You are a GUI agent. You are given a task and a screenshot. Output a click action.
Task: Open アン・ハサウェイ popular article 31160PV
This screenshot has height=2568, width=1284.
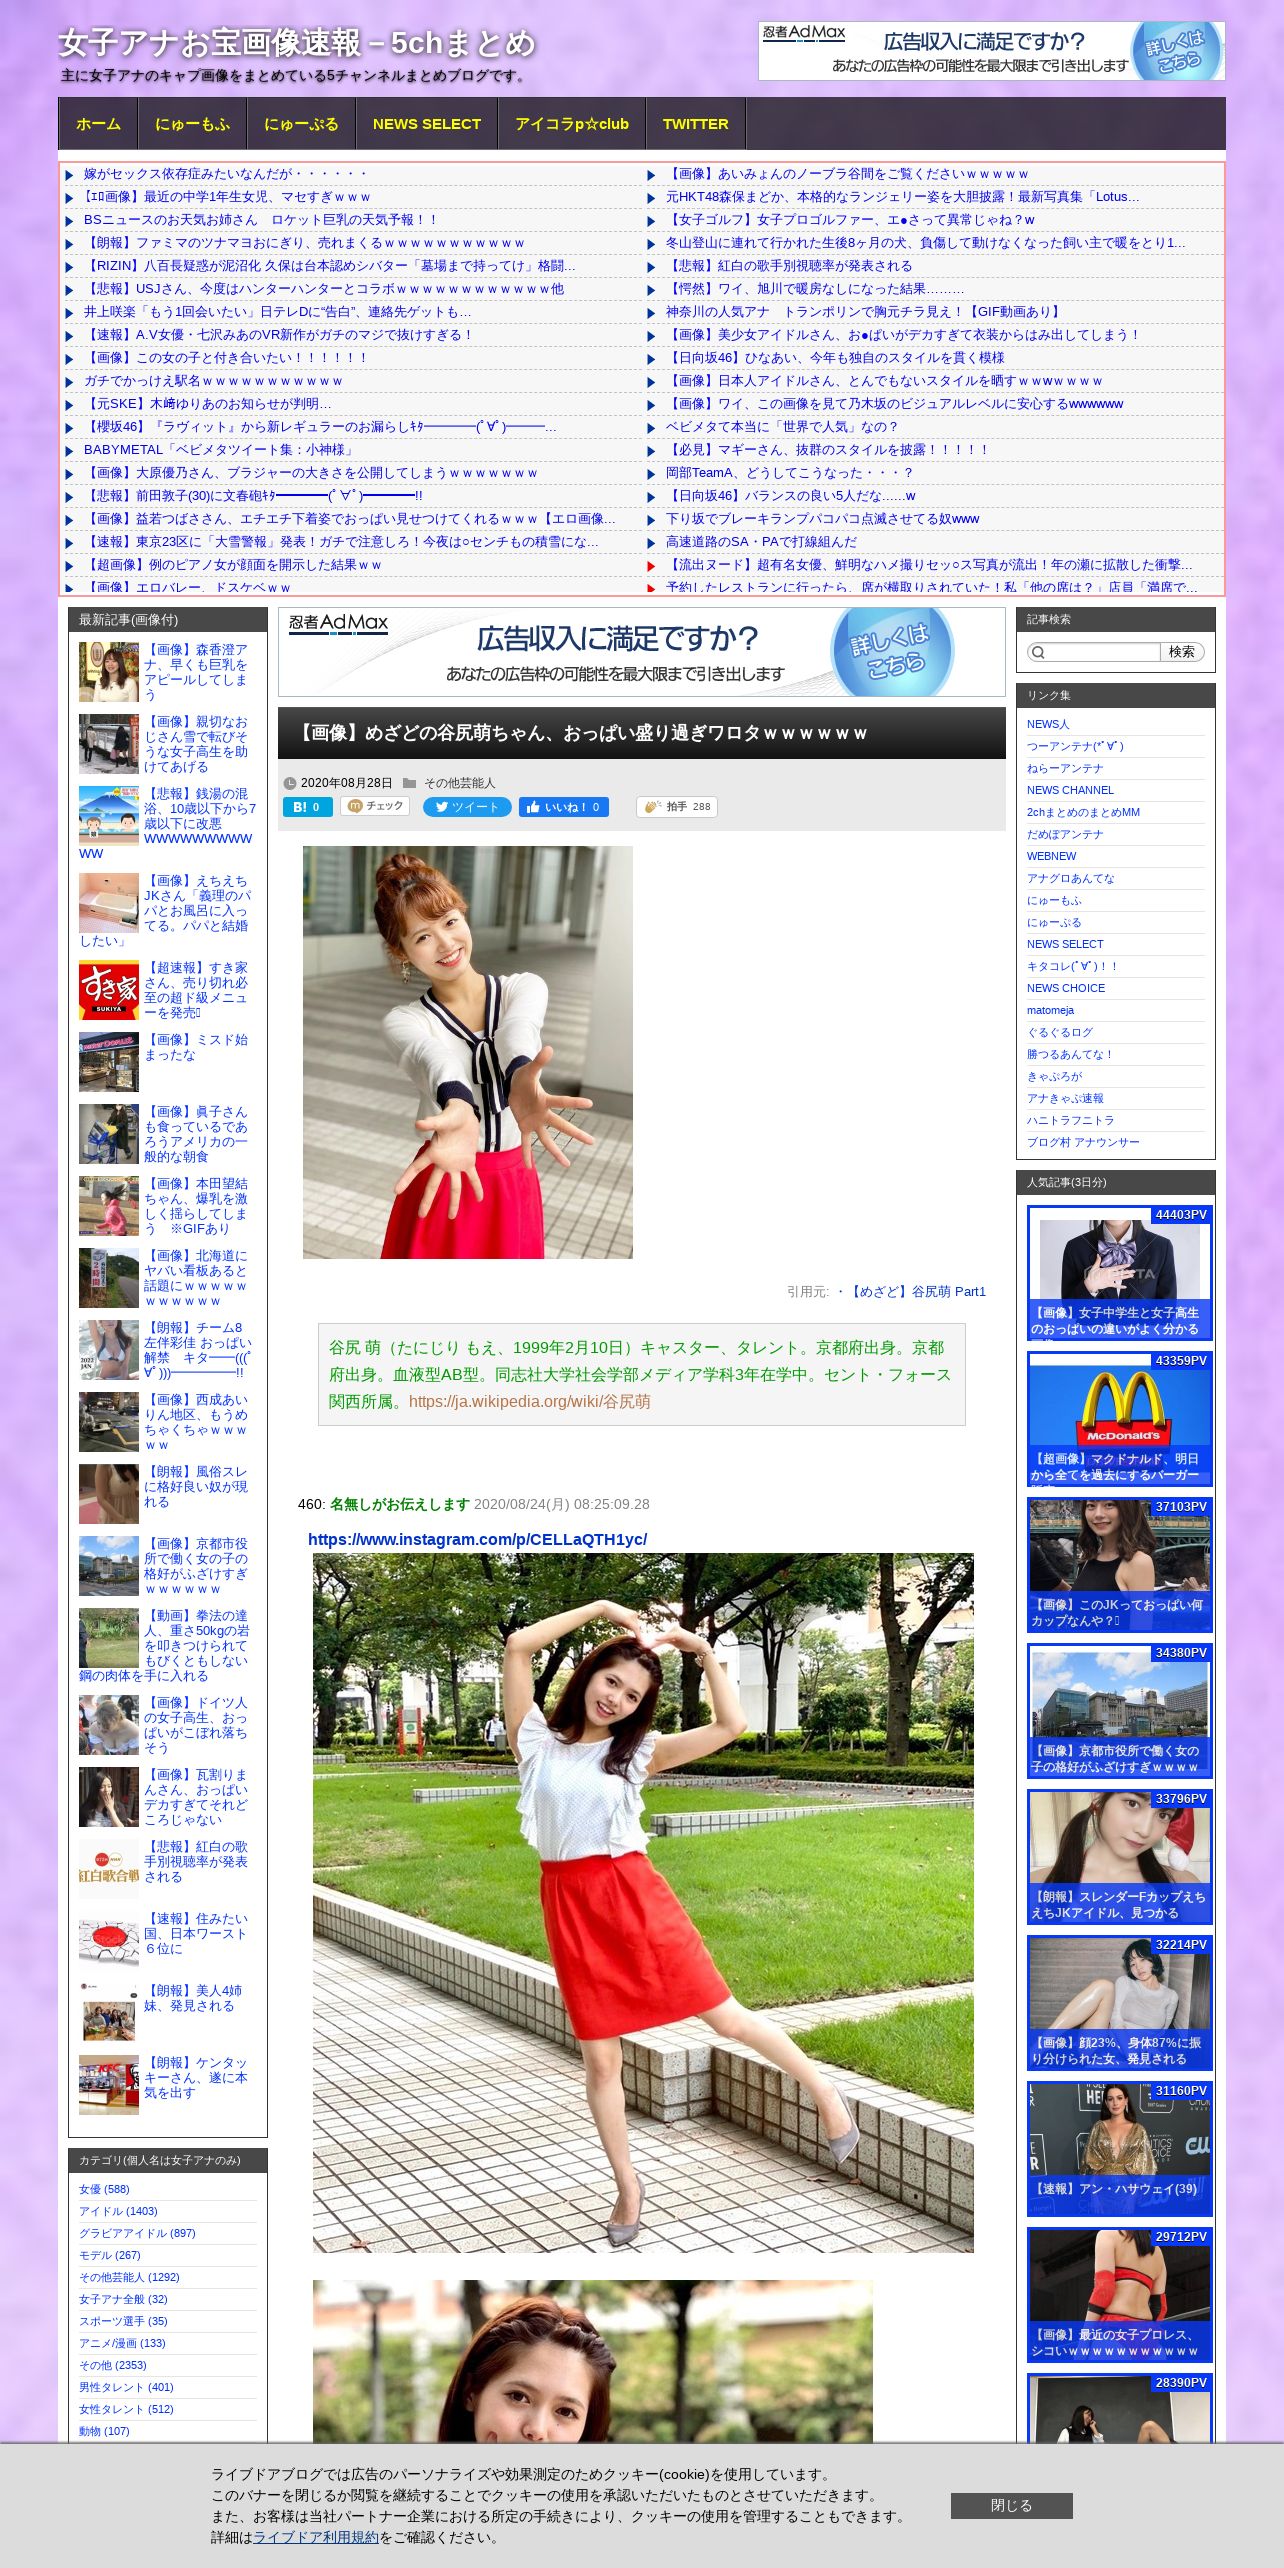1119,2149
